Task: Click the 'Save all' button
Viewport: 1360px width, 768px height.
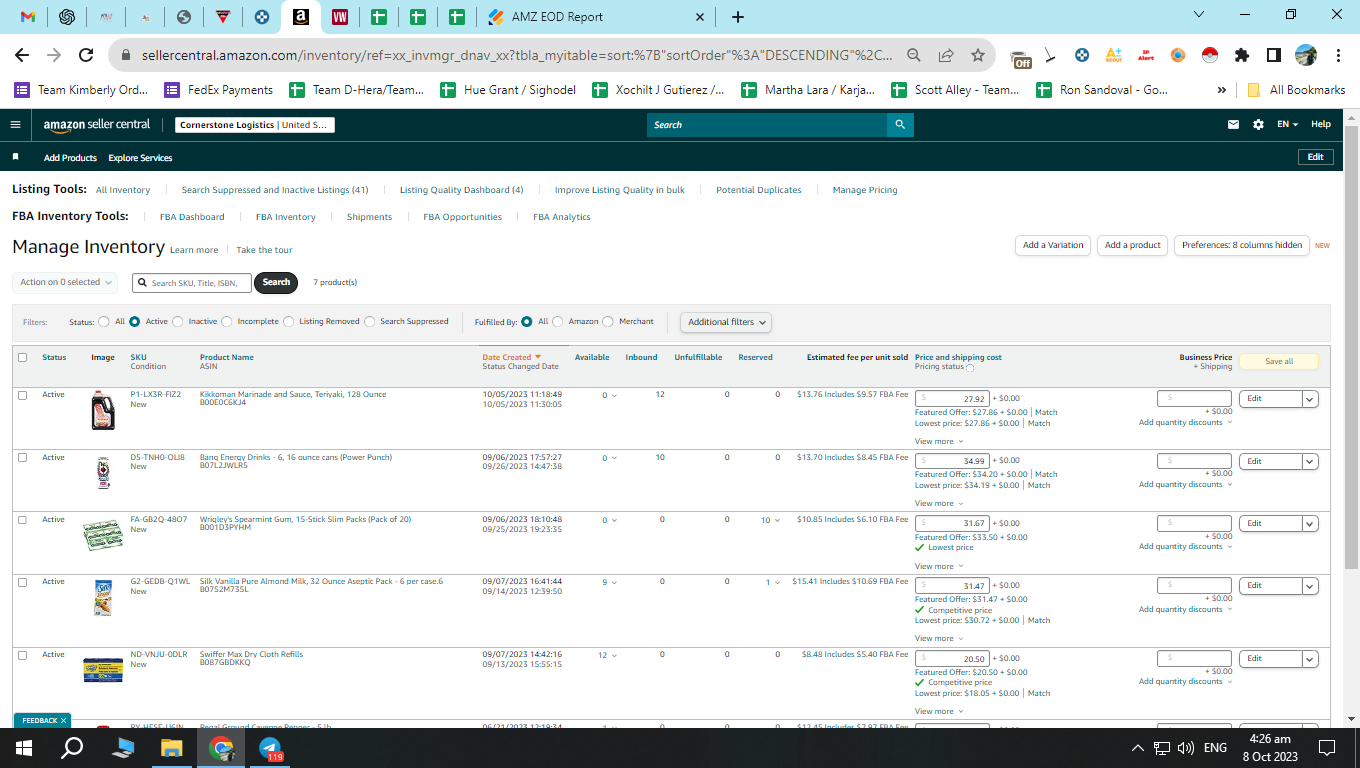Action: coord(1279,362)
